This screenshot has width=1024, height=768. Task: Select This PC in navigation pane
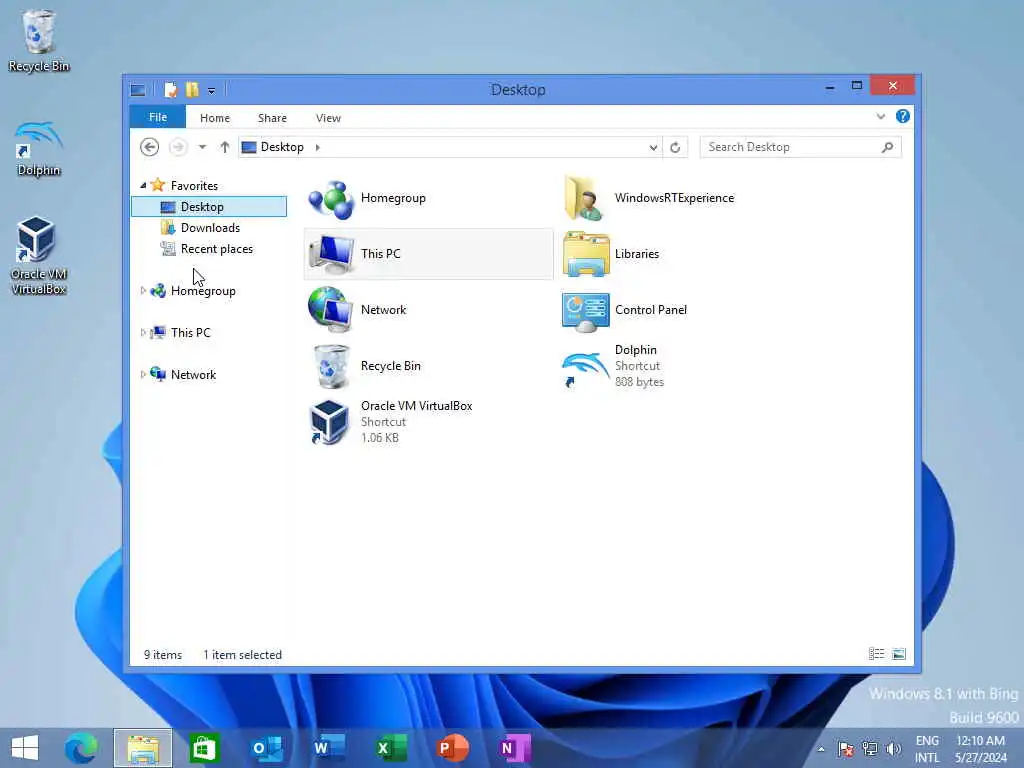190,333
